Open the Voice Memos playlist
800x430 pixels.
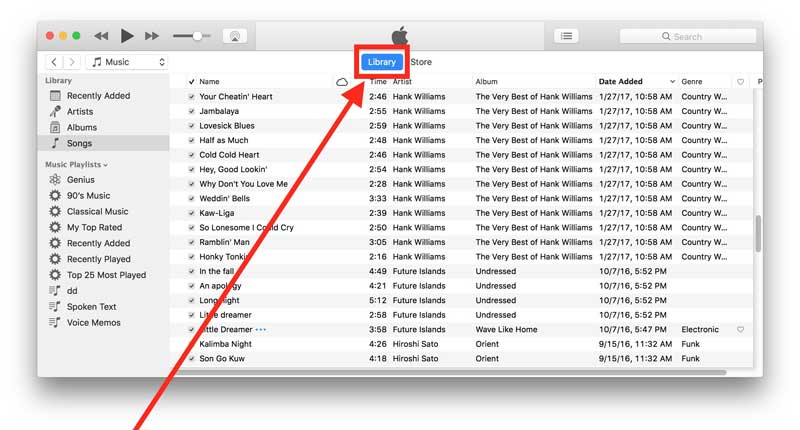(93, 322)
